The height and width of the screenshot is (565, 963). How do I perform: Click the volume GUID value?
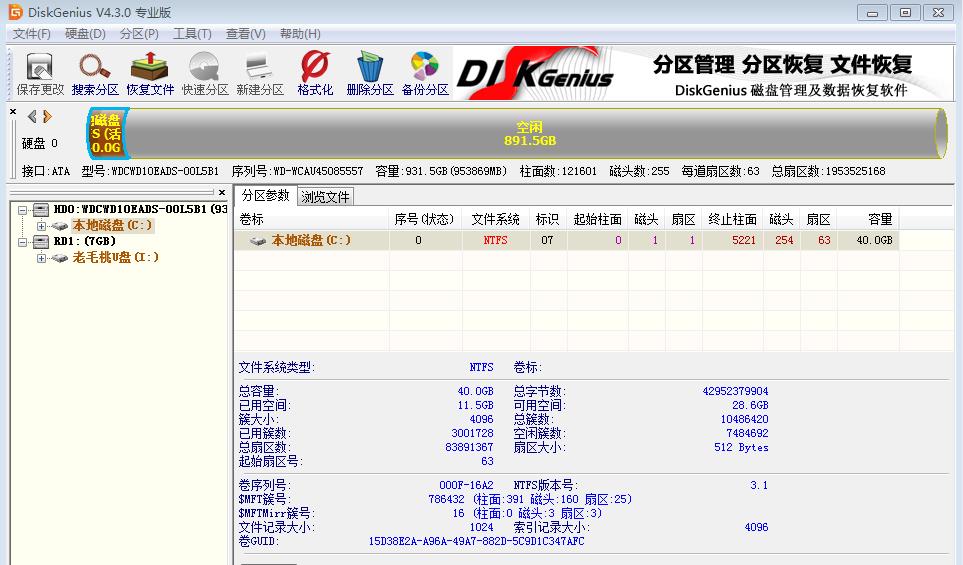pyautogui.click(x=477, y=542)
